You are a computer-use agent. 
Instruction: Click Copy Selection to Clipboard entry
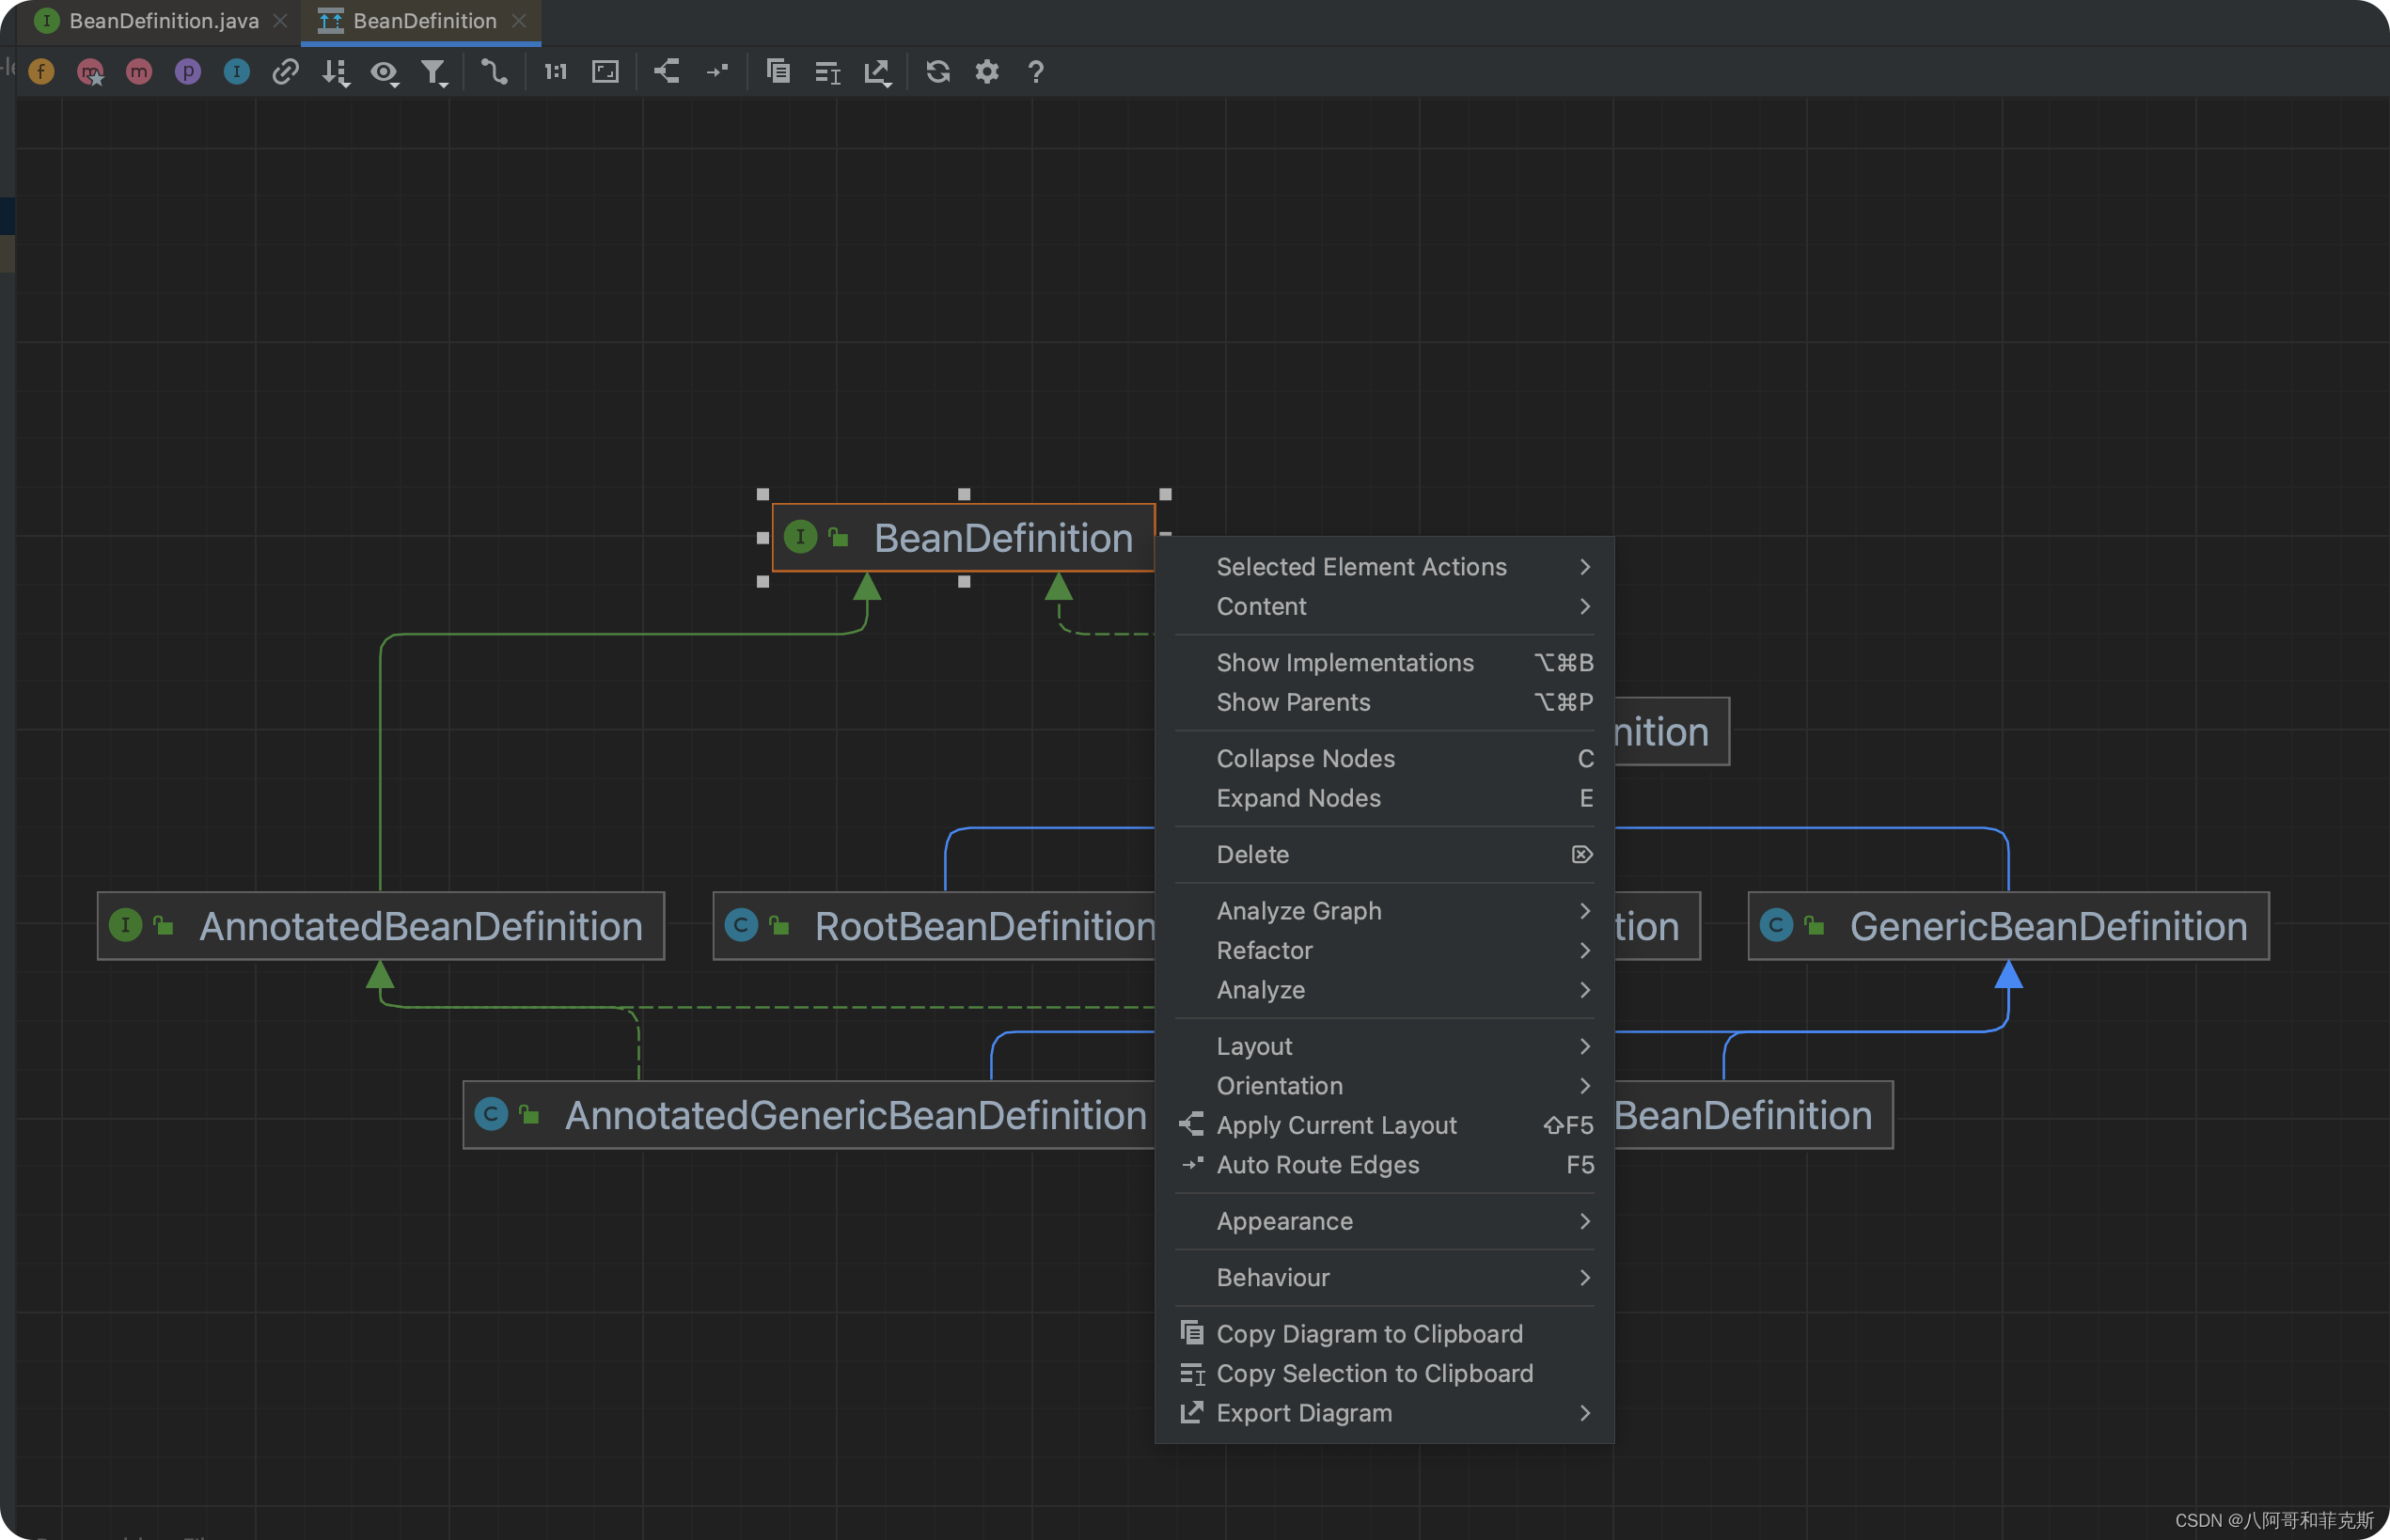(1374, 1374)
